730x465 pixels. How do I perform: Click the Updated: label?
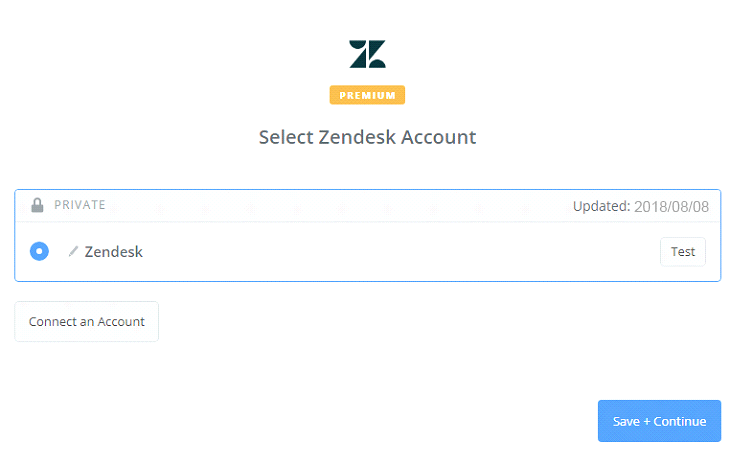point(601,207)
